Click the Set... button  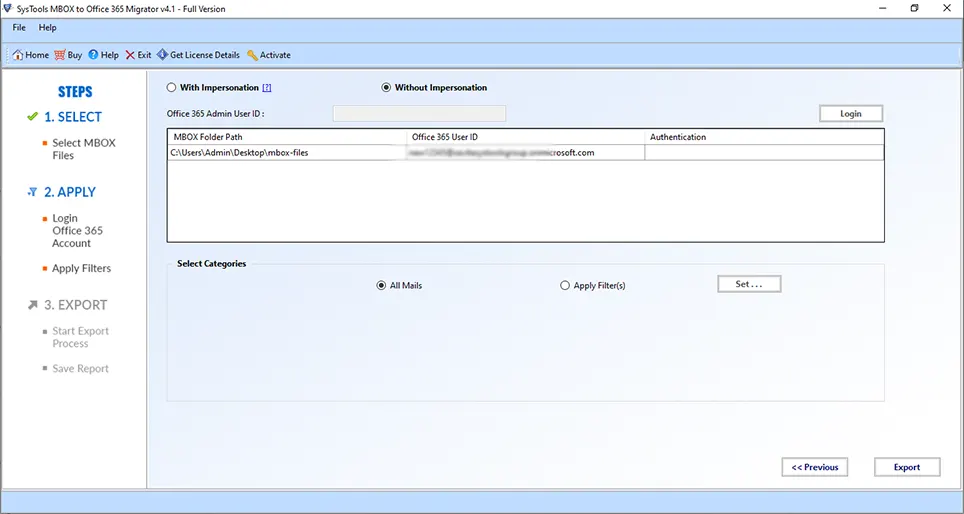[x=749, y=284]
